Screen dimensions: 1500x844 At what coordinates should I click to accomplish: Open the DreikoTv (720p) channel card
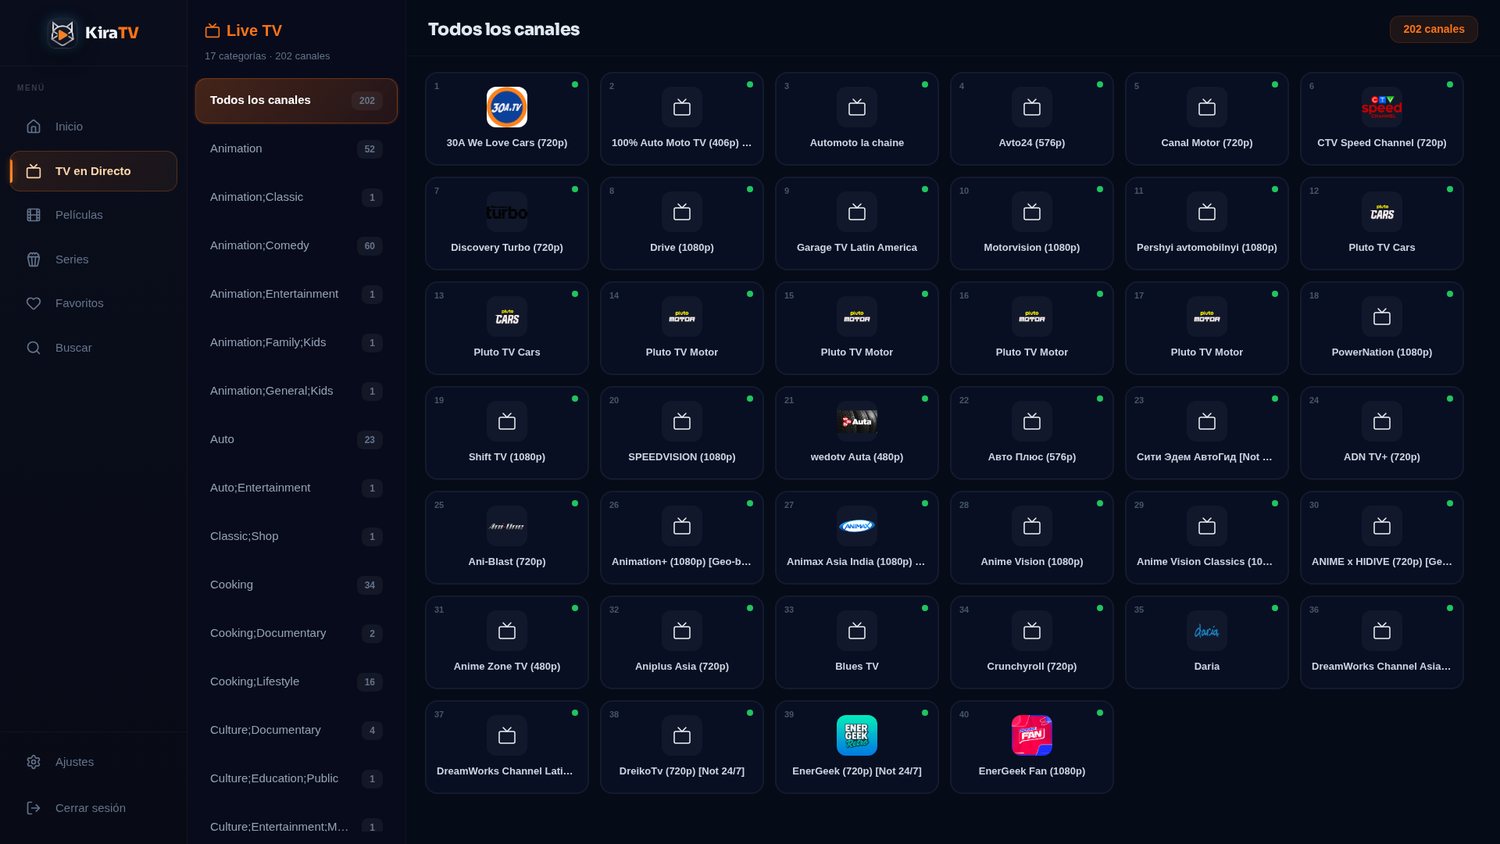pos(682,747)
